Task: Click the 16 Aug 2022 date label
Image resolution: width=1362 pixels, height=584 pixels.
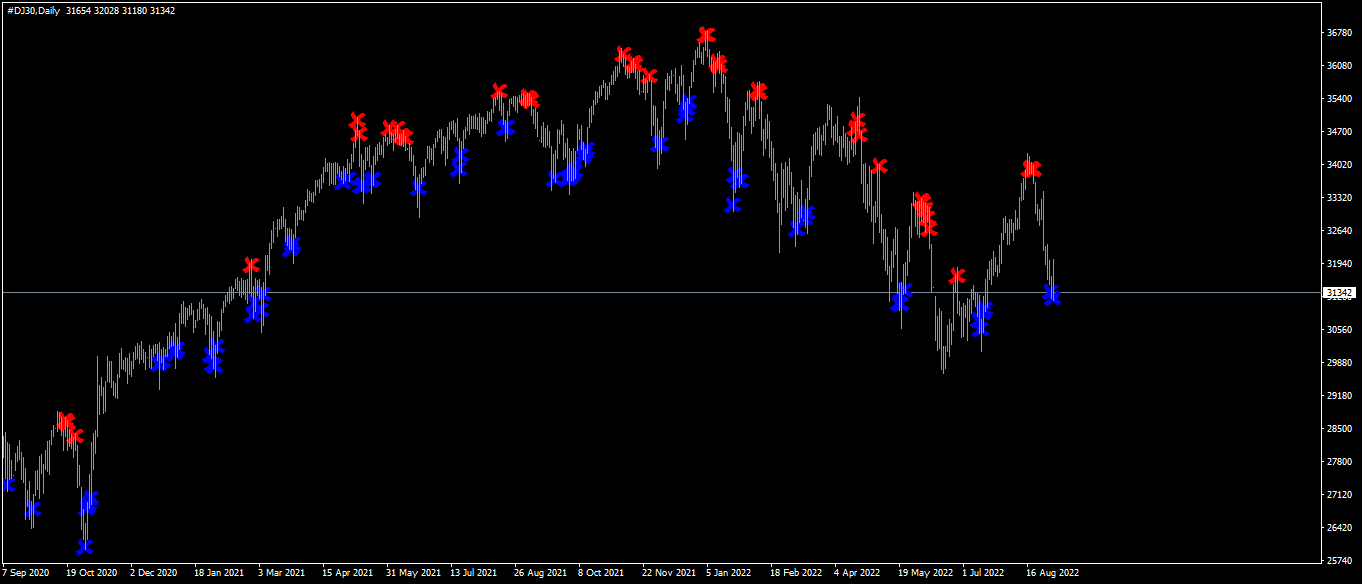Action: point(1052,573)
